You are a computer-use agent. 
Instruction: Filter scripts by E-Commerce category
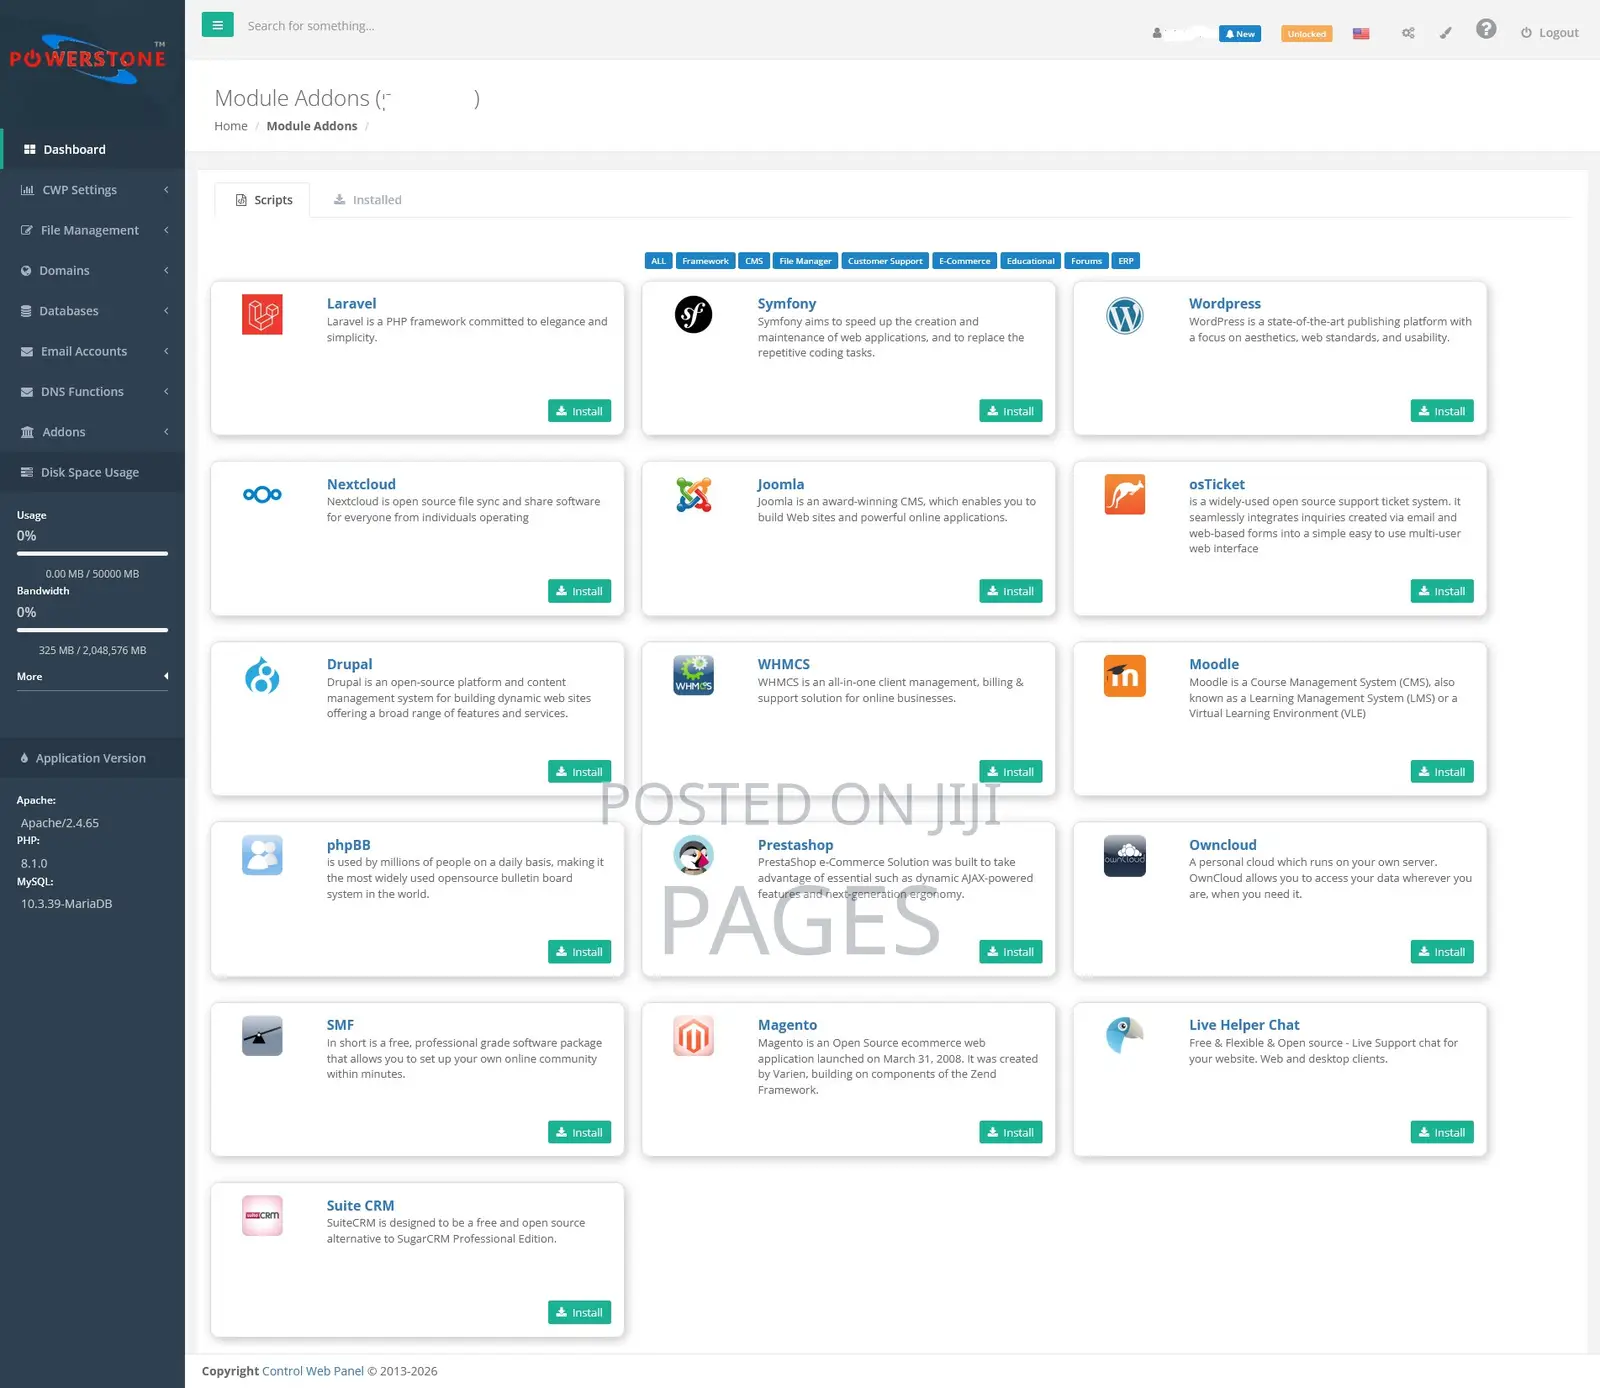[x=964, y=261]
